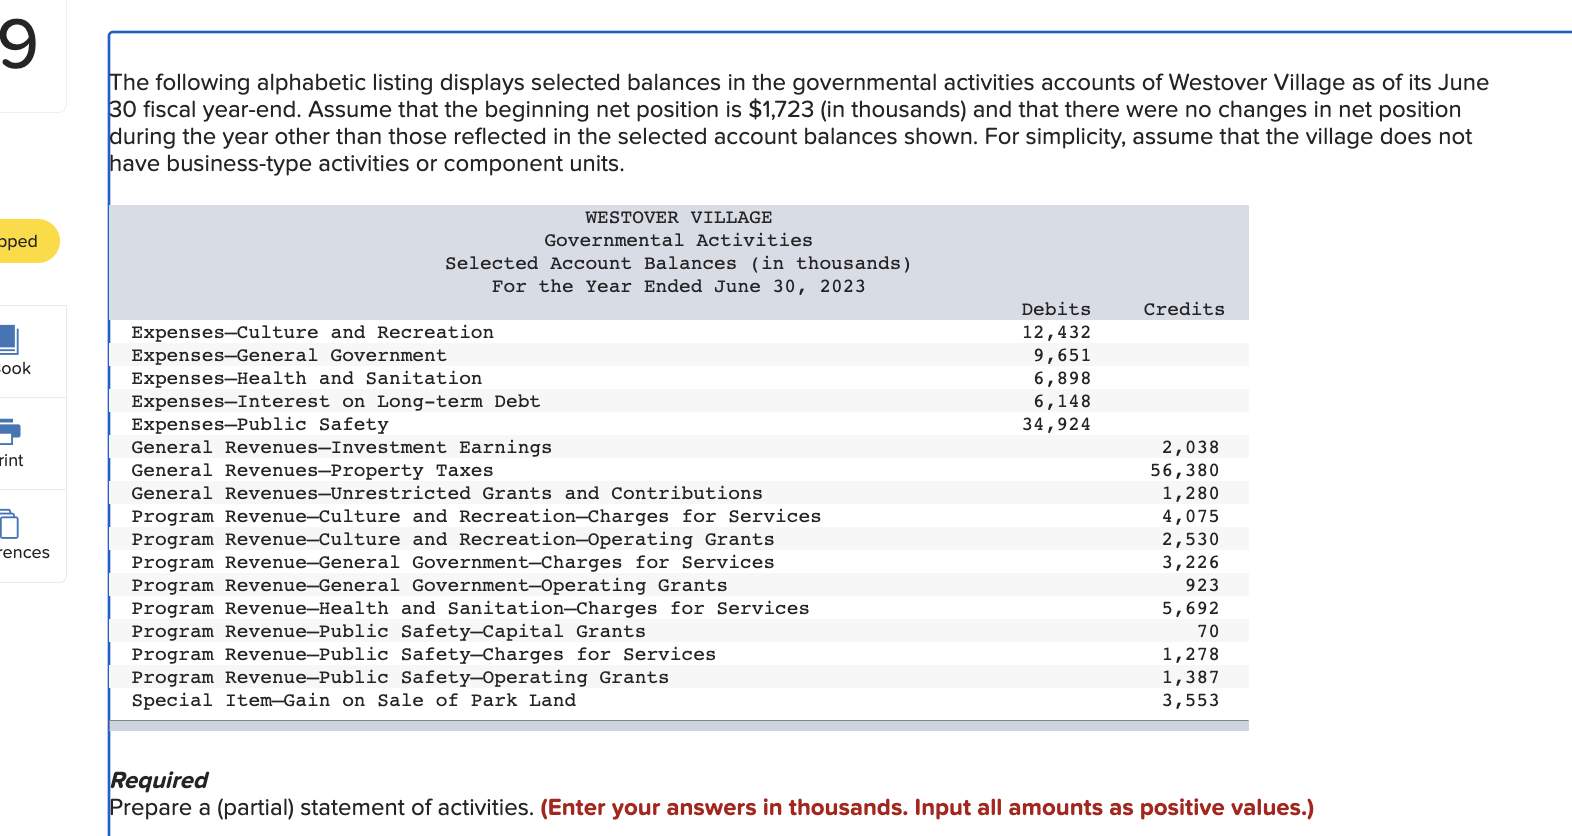Image resolution: width=1572 pixels, height=836 pixels.
Task: Open the eBook icon in sidebar
Action: click(8, 340)
